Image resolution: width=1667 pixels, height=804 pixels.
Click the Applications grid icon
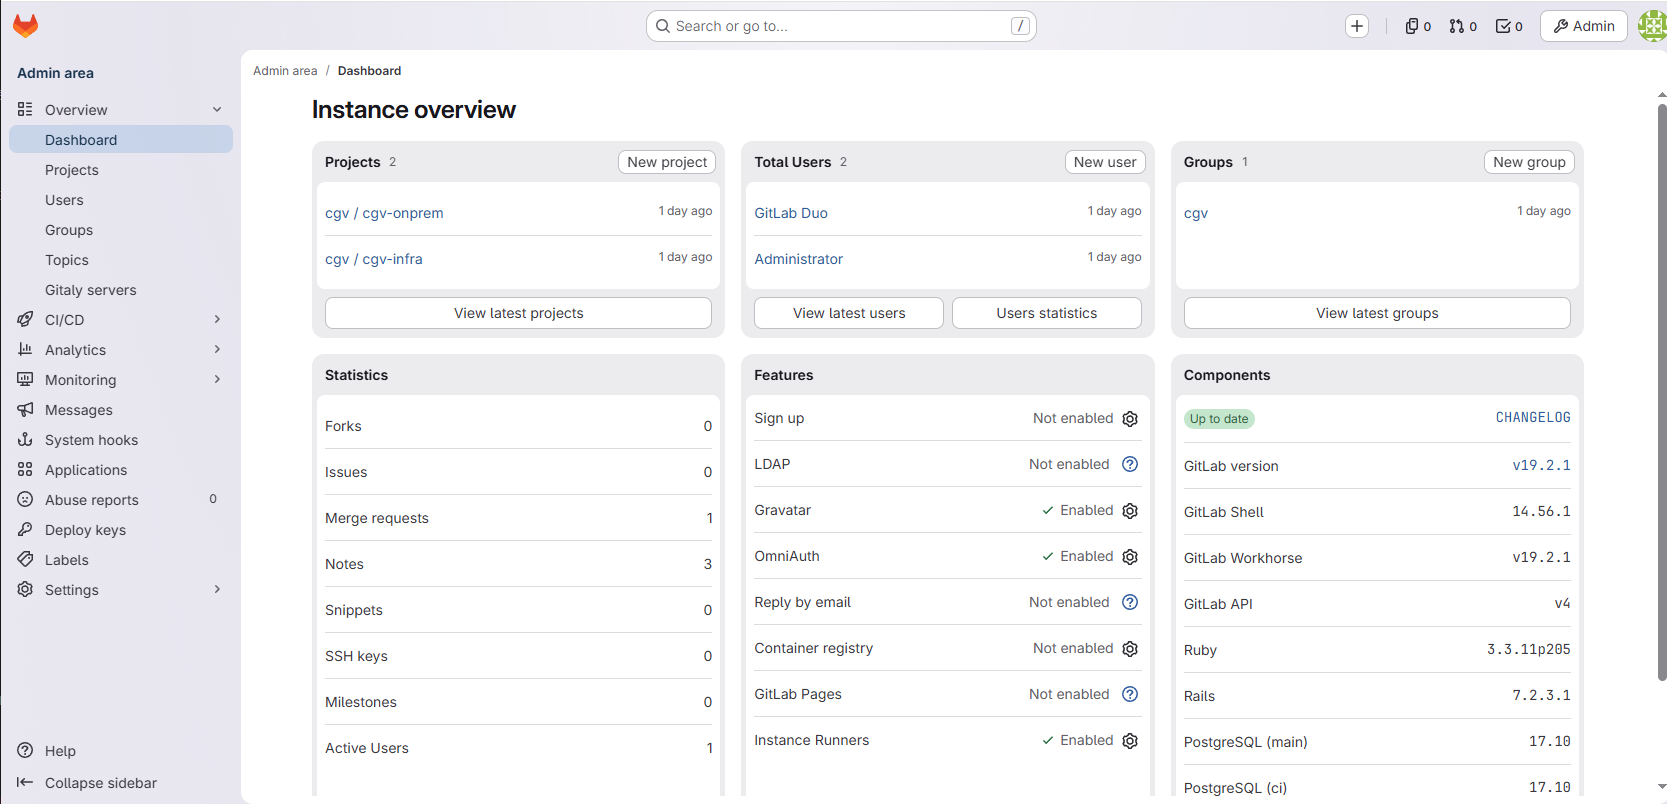tap(25, 469)
